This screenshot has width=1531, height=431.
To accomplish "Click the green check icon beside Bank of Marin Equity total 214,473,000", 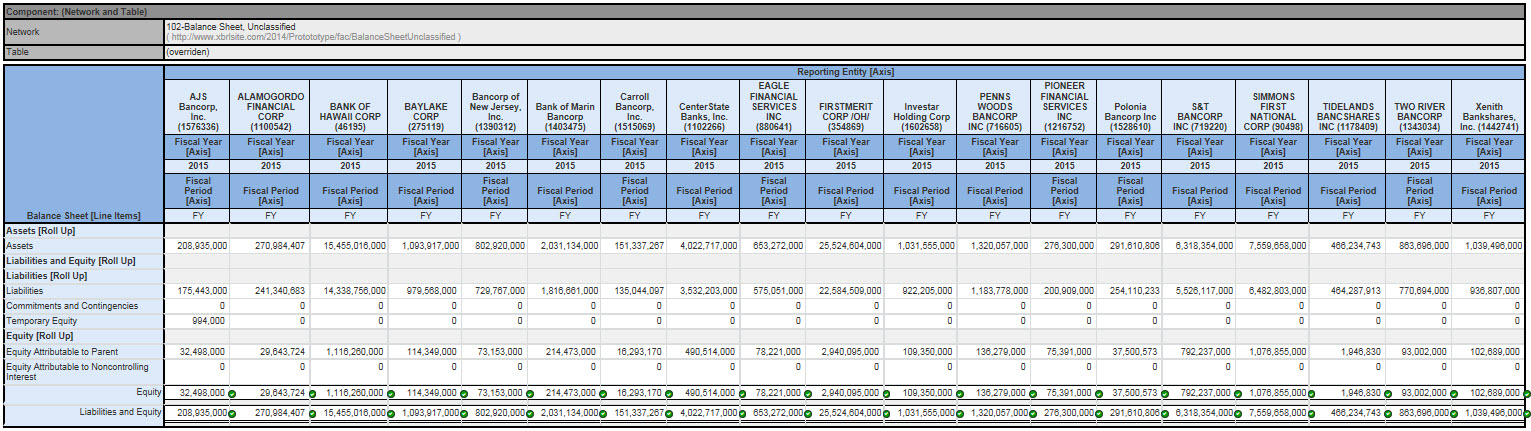I will pyautogui.click(x=602, y=394).
